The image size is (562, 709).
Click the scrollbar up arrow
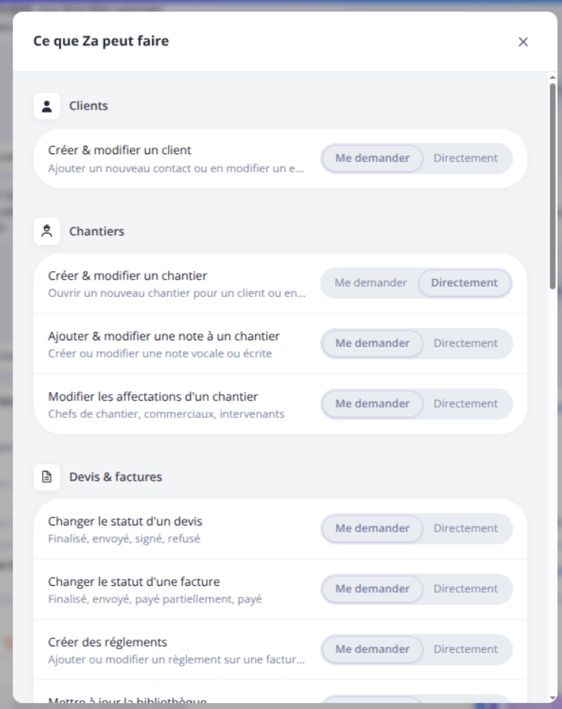(553, 78)
